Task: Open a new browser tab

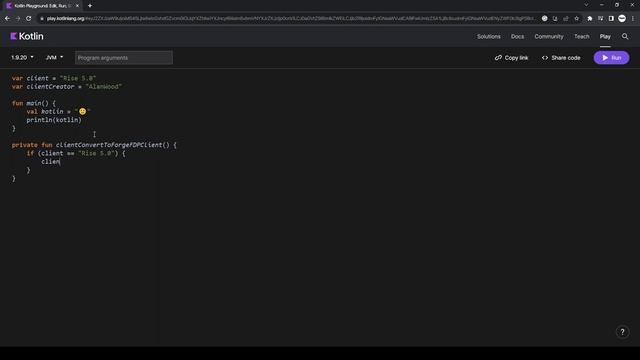Action: pyautogui.click(x=90, y=6)
